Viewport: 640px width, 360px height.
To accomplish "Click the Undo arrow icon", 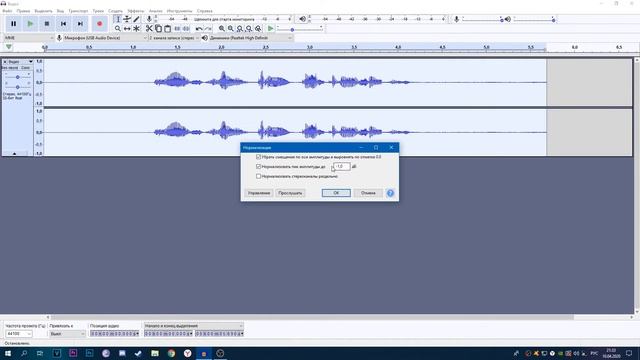I will pyautogui.click(x=199, y=29).
